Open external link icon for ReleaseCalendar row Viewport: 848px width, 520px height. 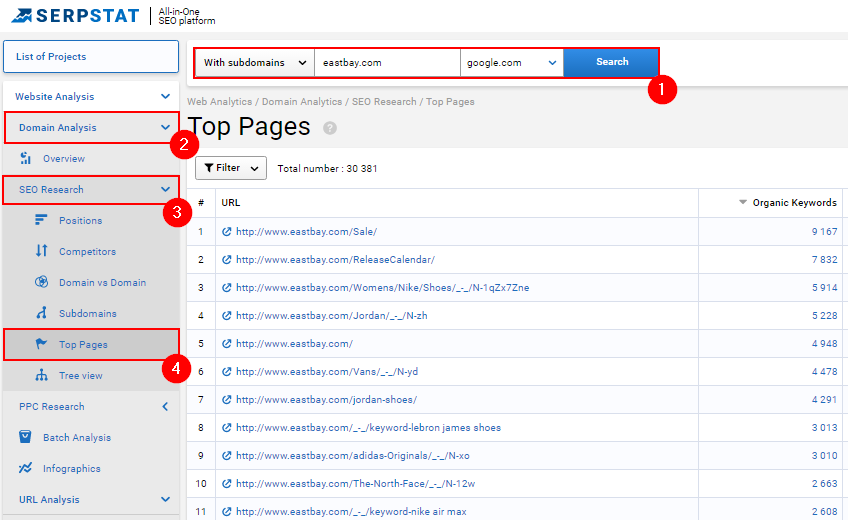(227, 260)
